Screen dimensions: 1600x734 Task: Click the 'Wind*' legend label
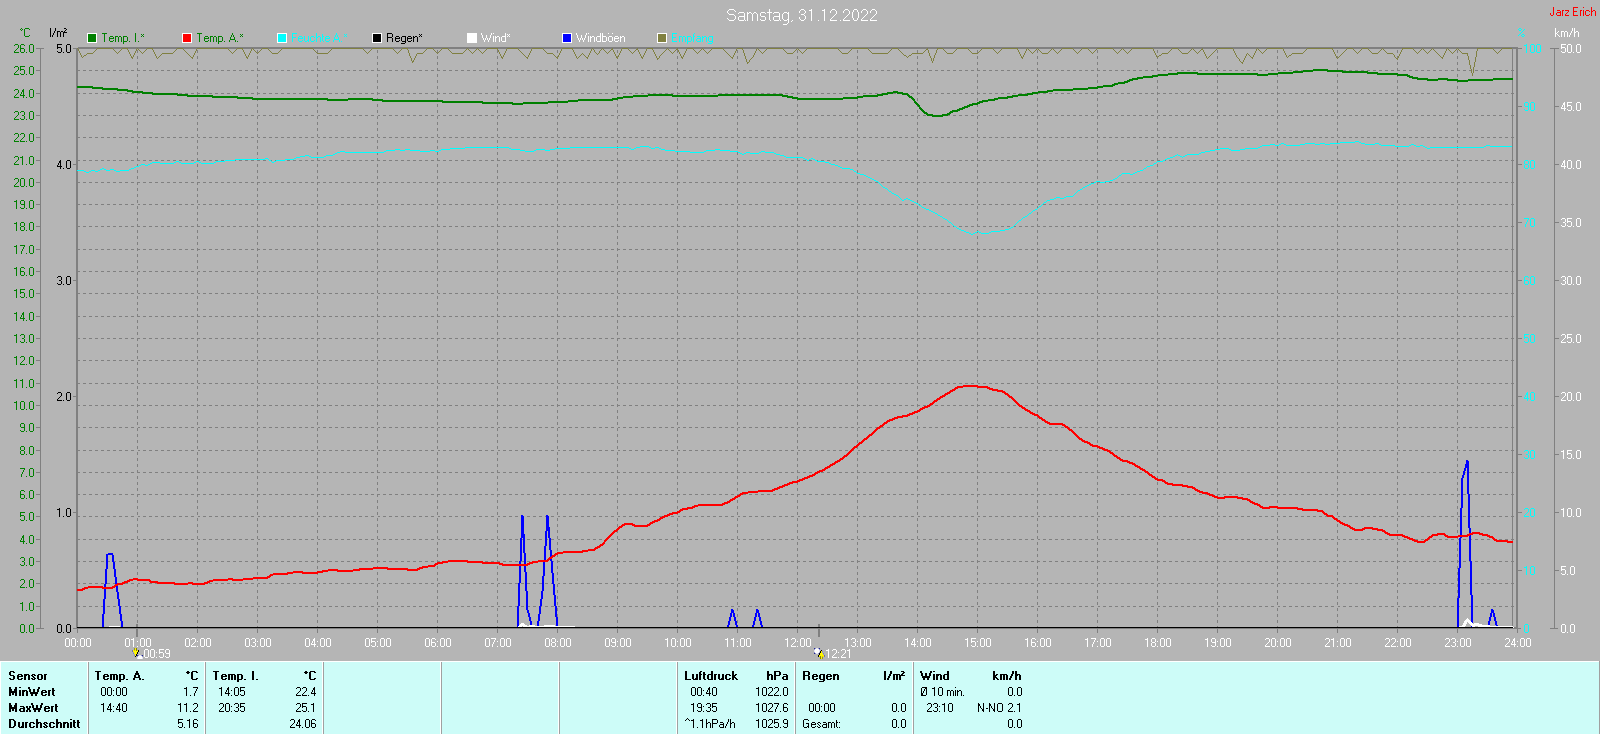pyautogui.click(x=495, y=38)
